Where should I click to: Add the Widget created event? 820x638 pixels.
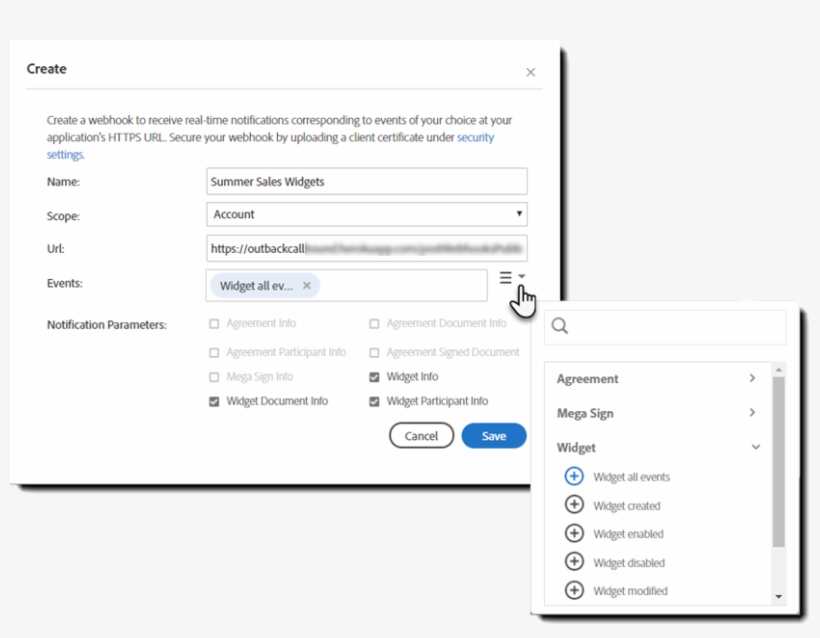pos(574,505)
